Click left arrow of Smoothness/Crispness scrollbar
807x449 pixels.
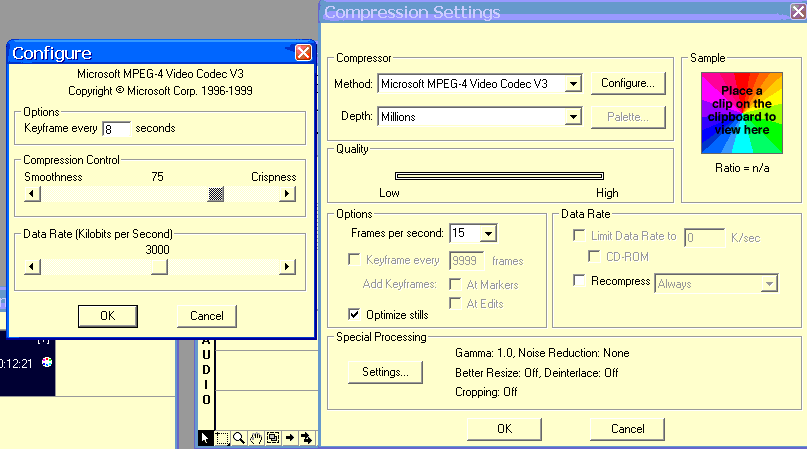[32, 194]
